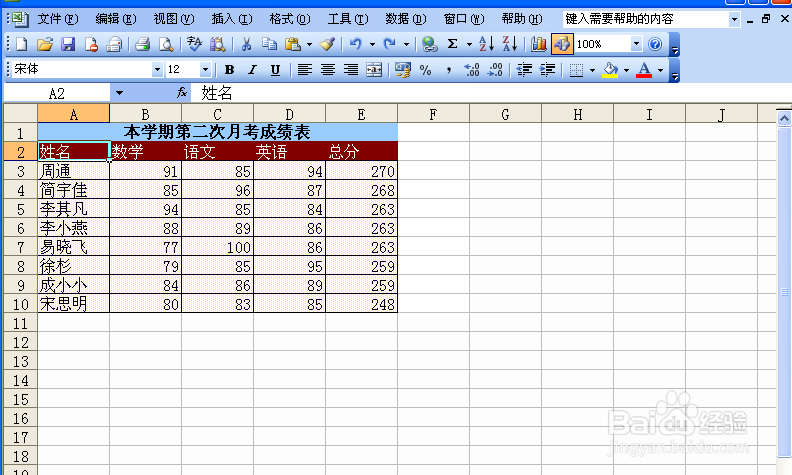The height and width of the screenshot is (475, 792).
Task: Apply percent style
Action: coord(425,70)
